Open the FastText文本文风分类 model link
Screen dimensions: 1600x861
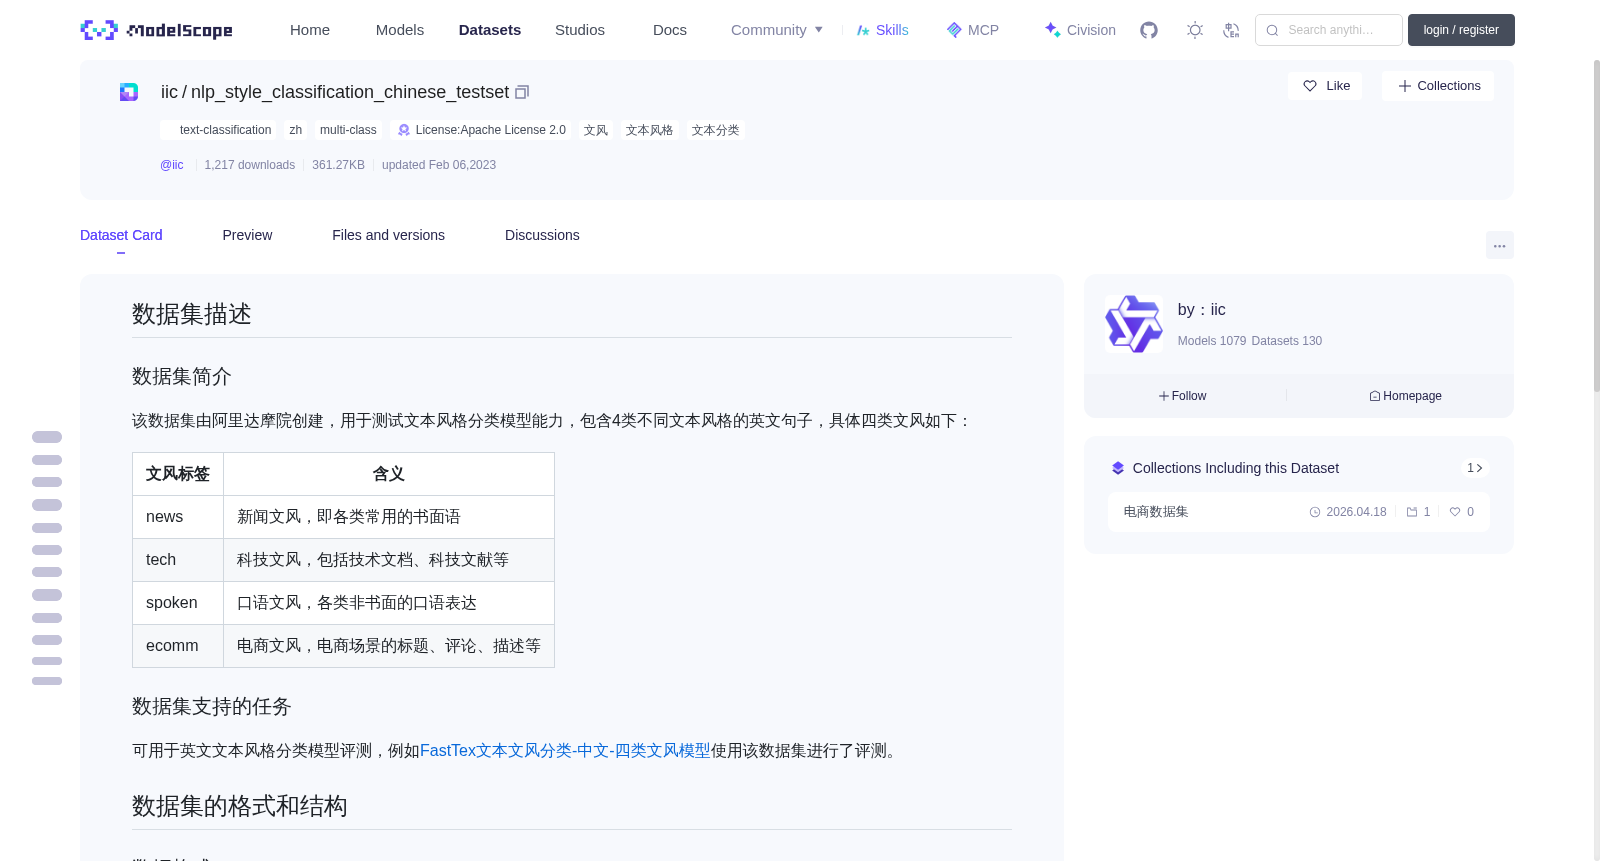[565, 751]
